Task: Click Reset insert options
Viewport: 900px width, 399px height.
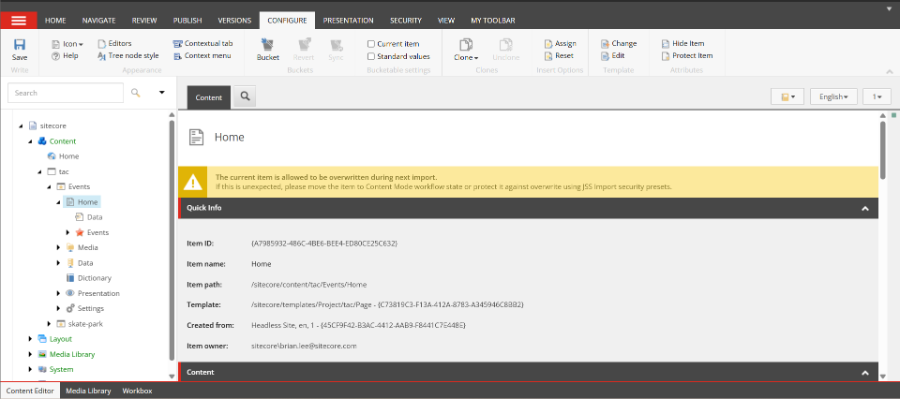Action: coord(559,56)
